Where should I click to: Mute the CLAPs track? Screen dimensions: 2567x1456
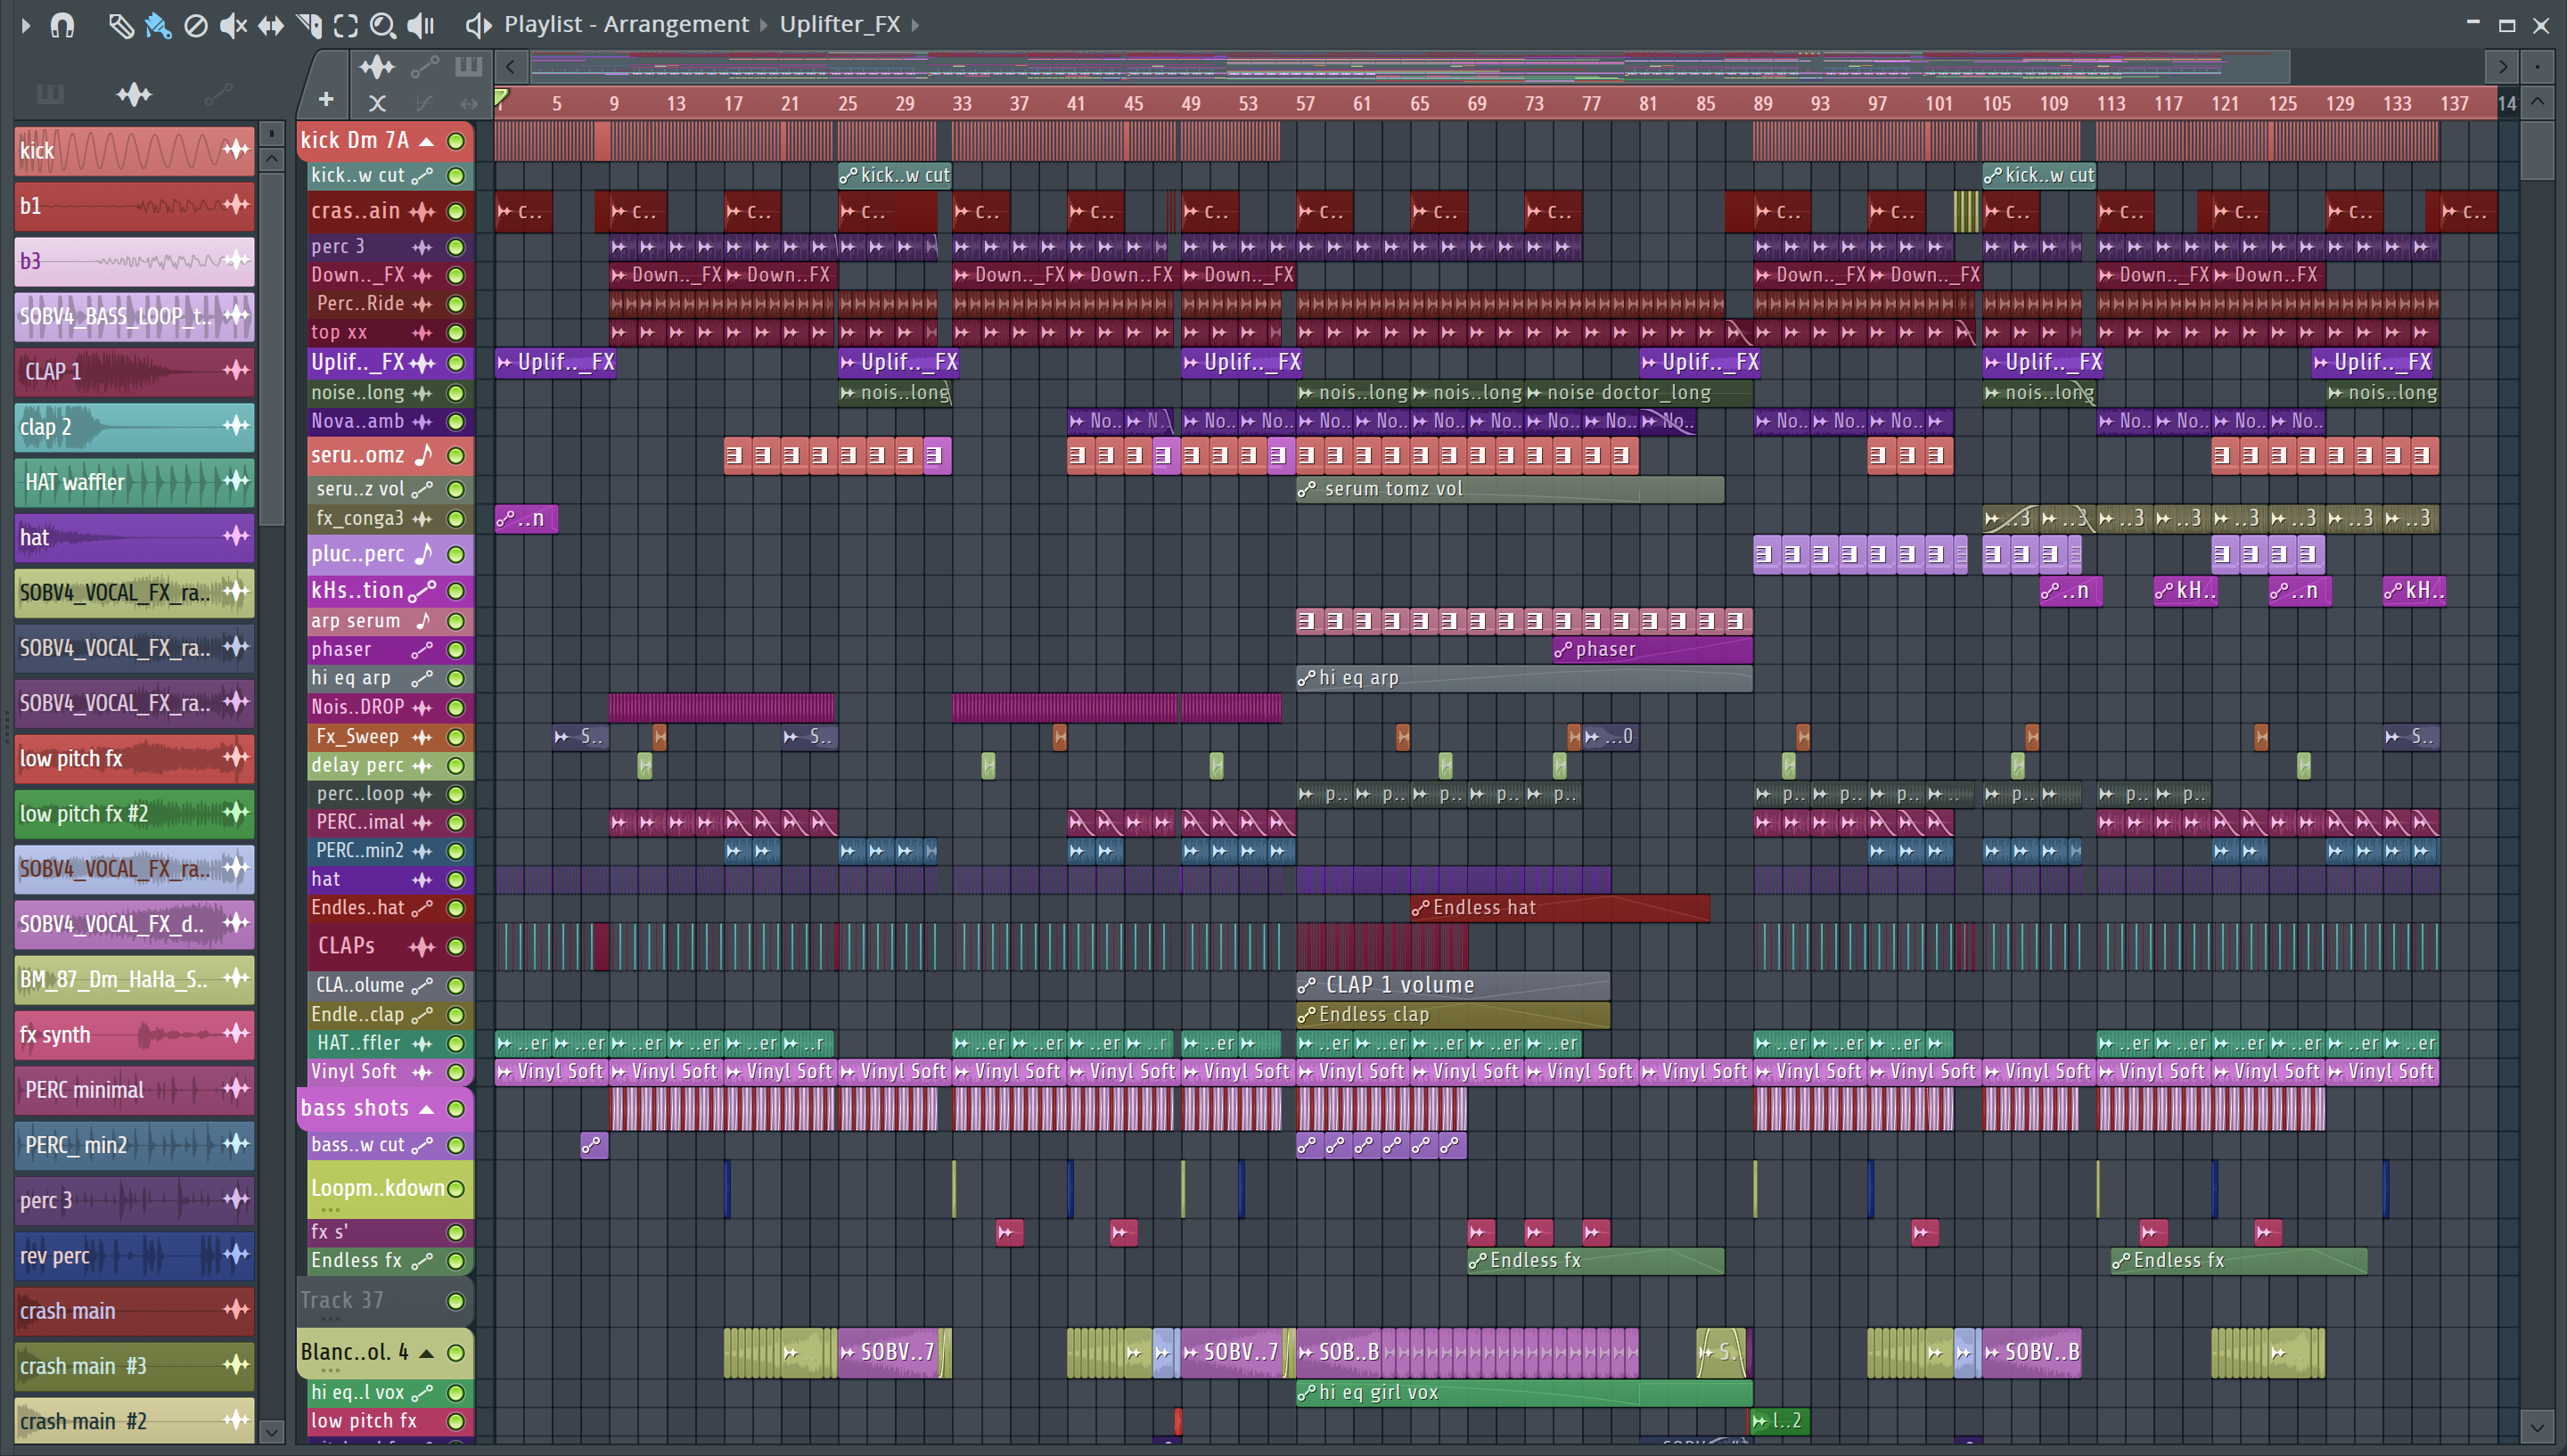456,946
